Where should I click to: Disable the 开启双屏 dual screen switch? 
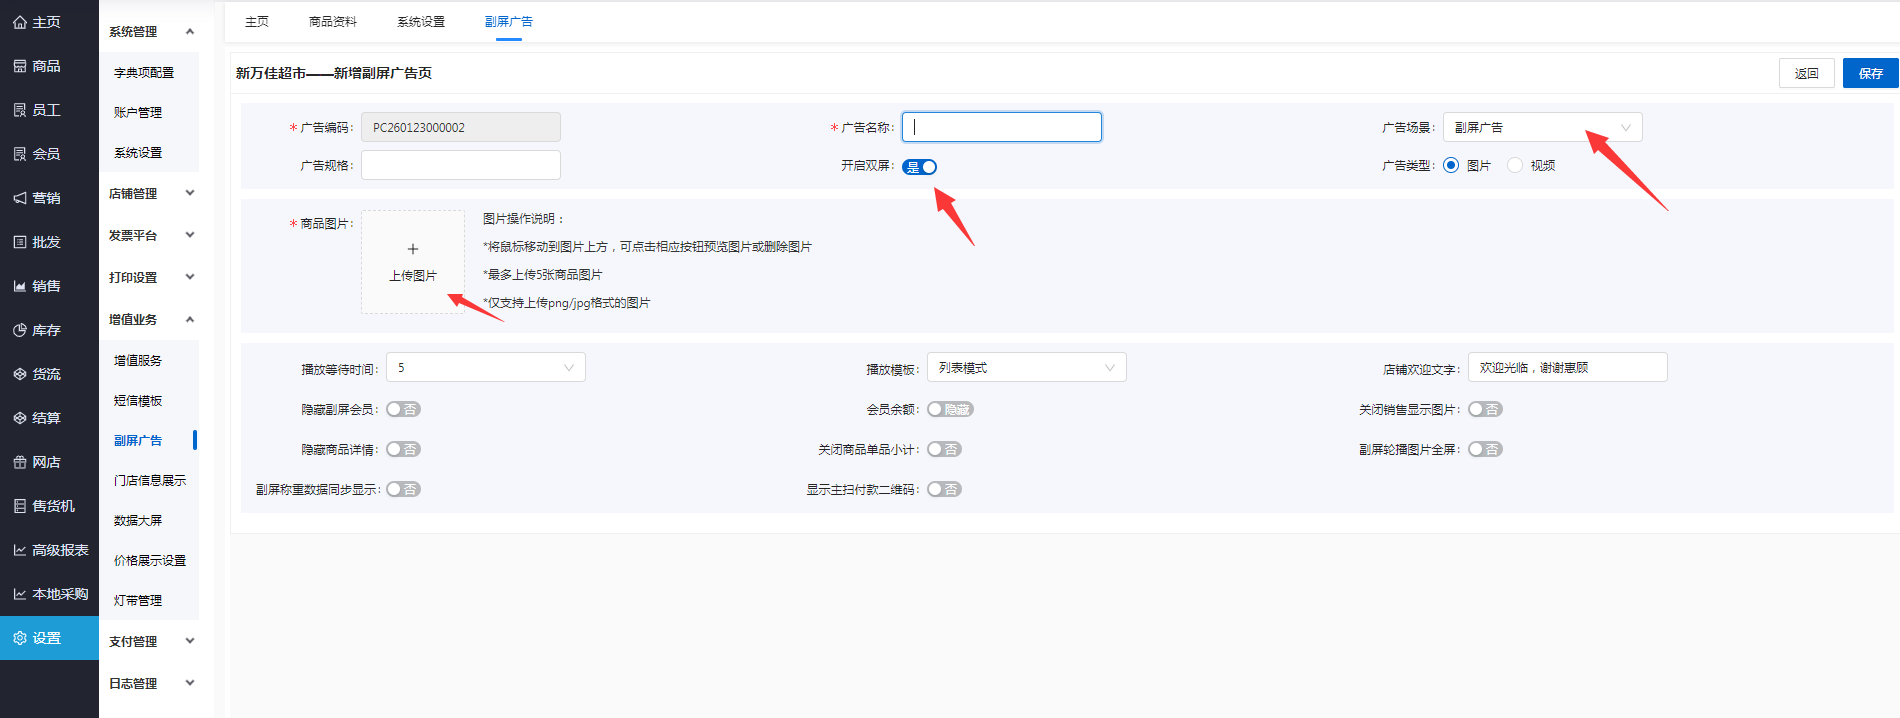click(919, 167)
